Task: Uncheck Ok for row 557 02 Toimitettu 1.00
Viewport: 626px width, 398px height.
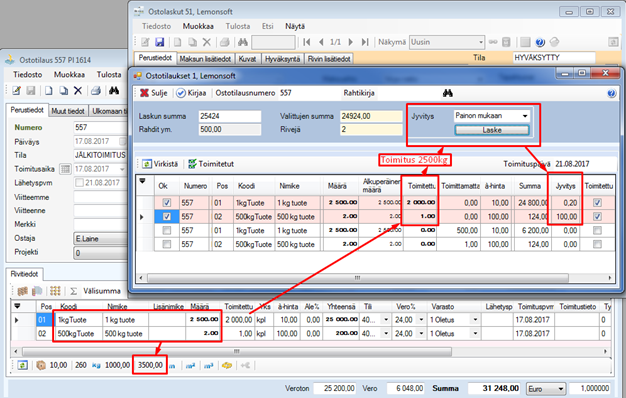Action: tap(166, 216)
